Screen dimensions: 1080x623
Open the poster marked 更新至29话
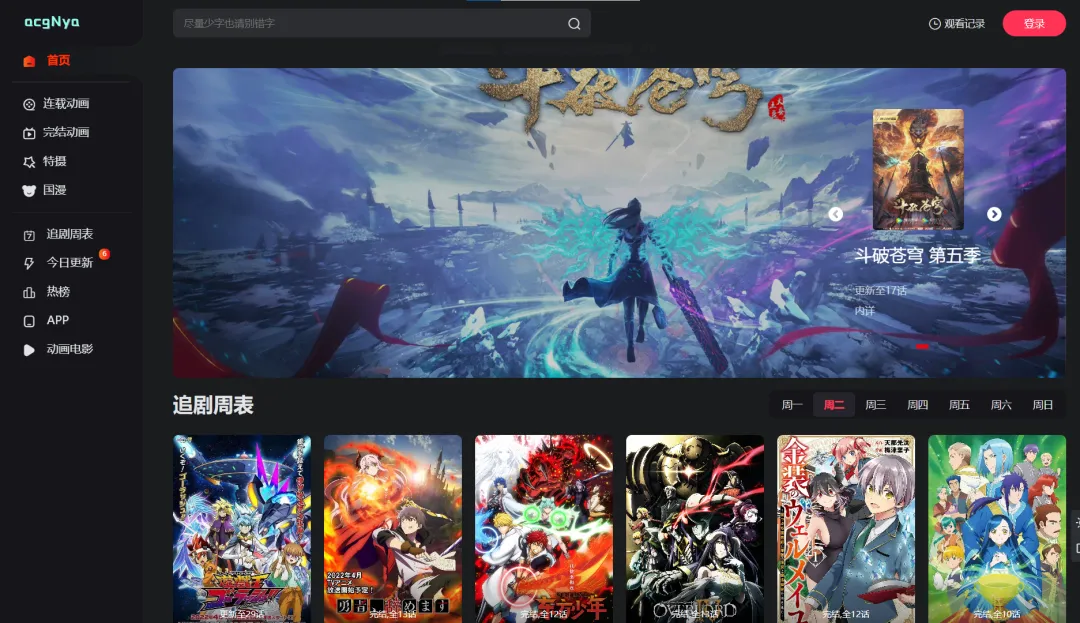242,529
